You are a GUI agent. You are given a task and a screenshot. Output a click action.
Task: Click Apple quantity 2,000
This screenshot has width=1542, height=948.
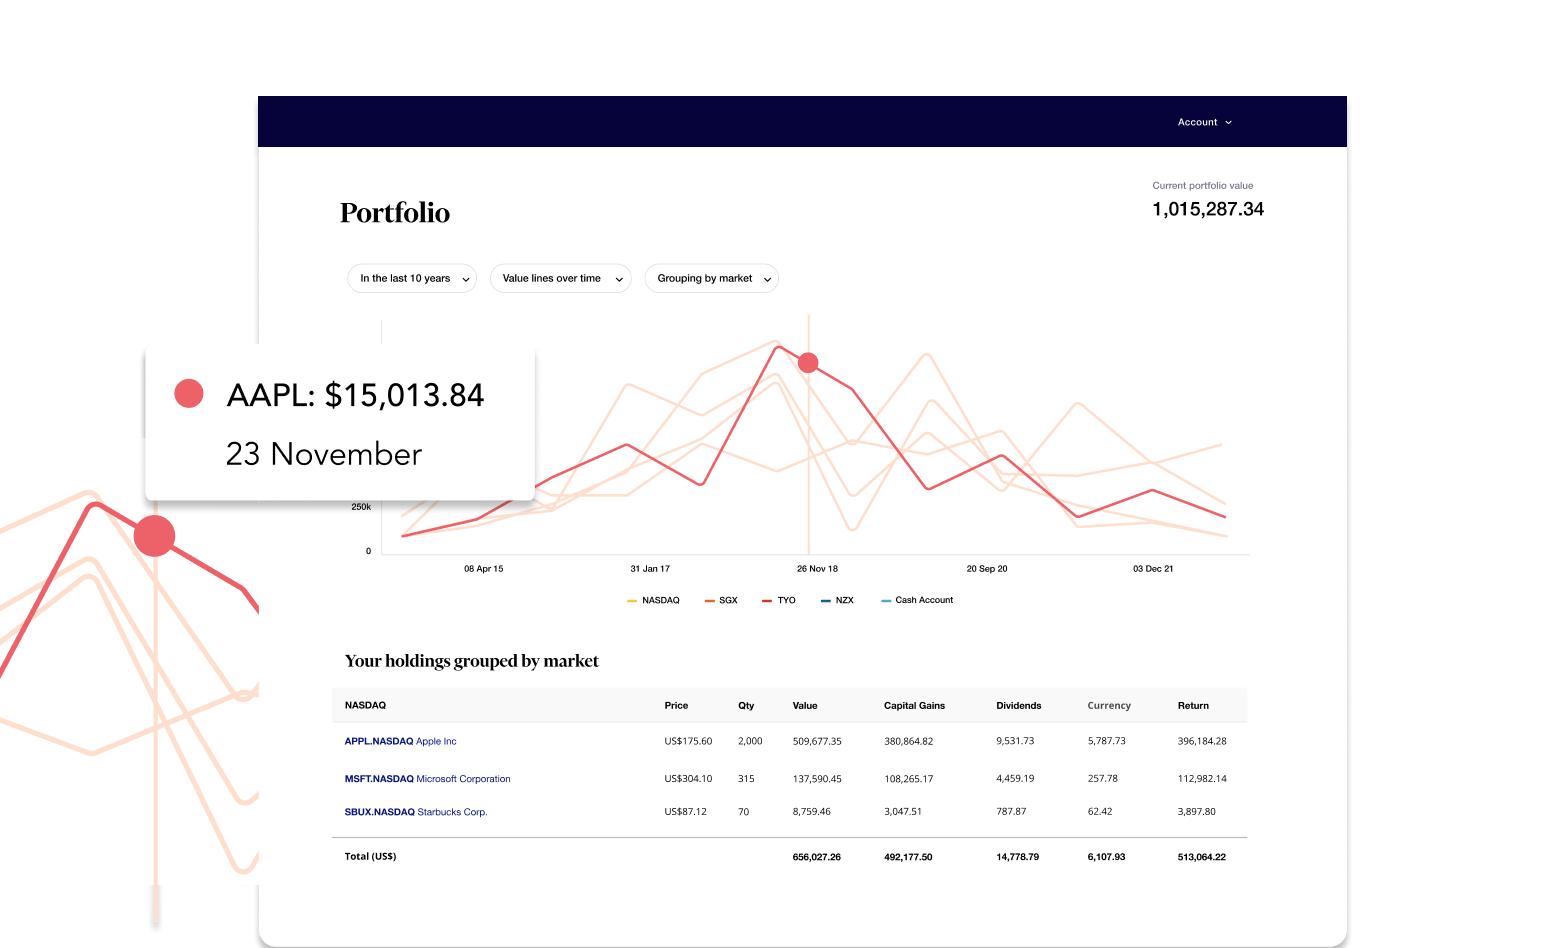tap(750, 741)
